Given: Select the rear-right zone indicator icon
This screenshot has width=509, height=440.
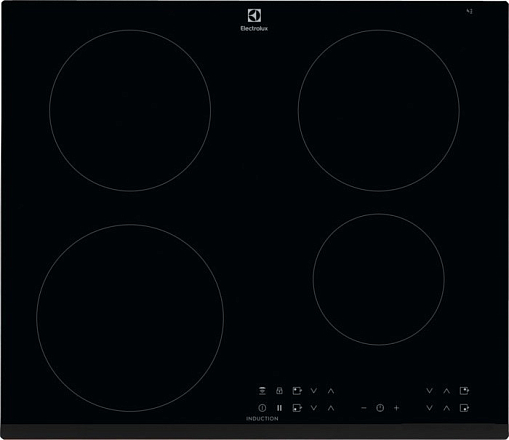Looking at the screenshot, I should pyautogui.click(x=464, y=391).
